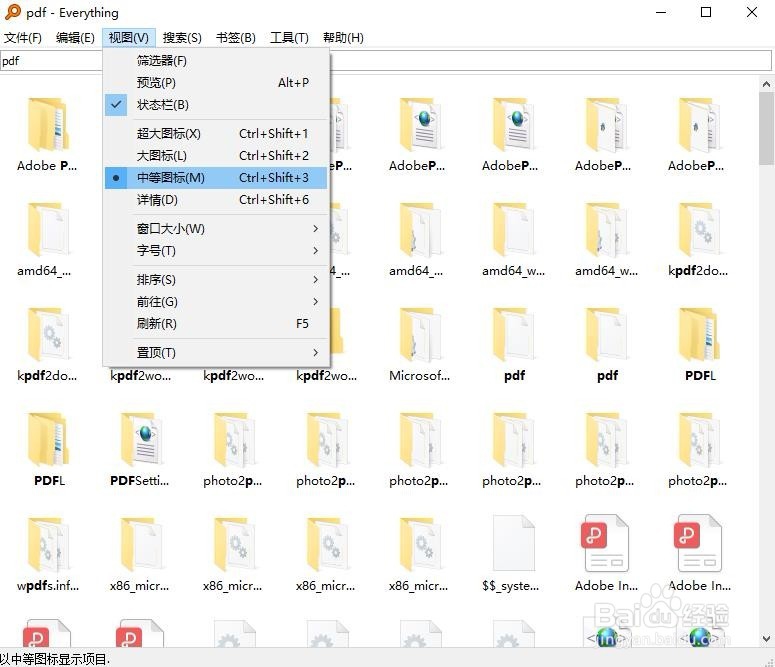775x667 pixels.
Task: Click the Microsof... file name label
Action: click(419, 376)
